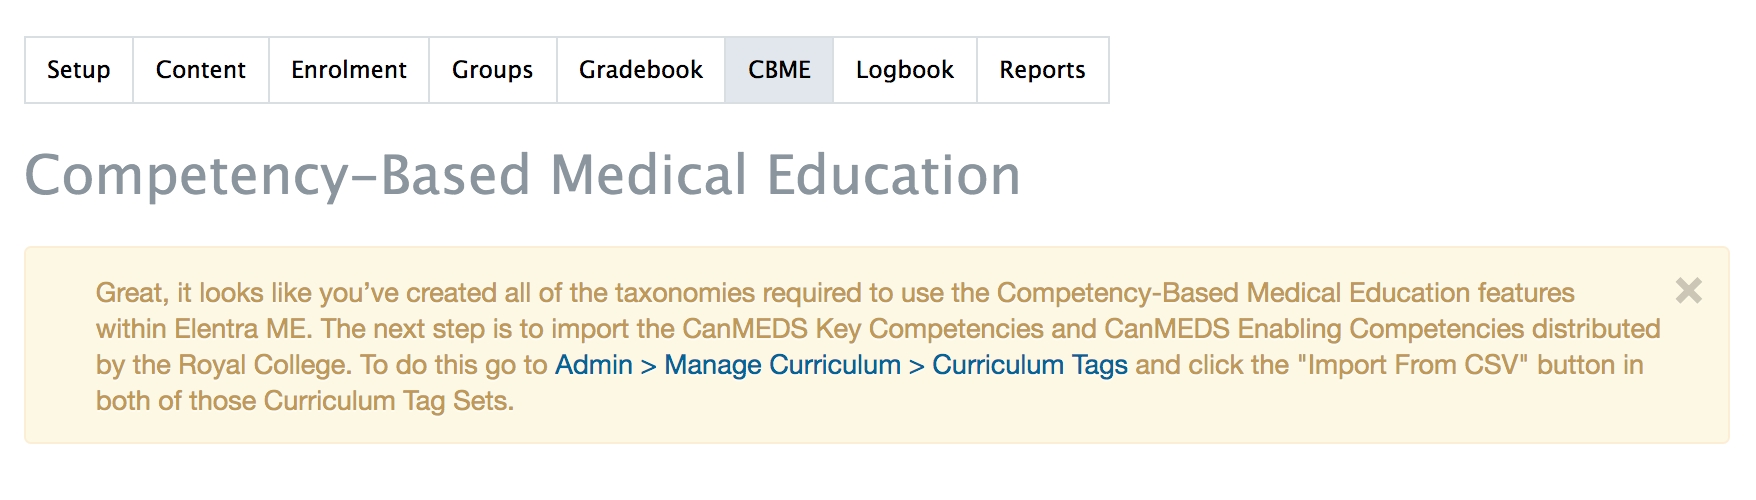
Task: Click the active CBME tab
Action: click(779, 70)
